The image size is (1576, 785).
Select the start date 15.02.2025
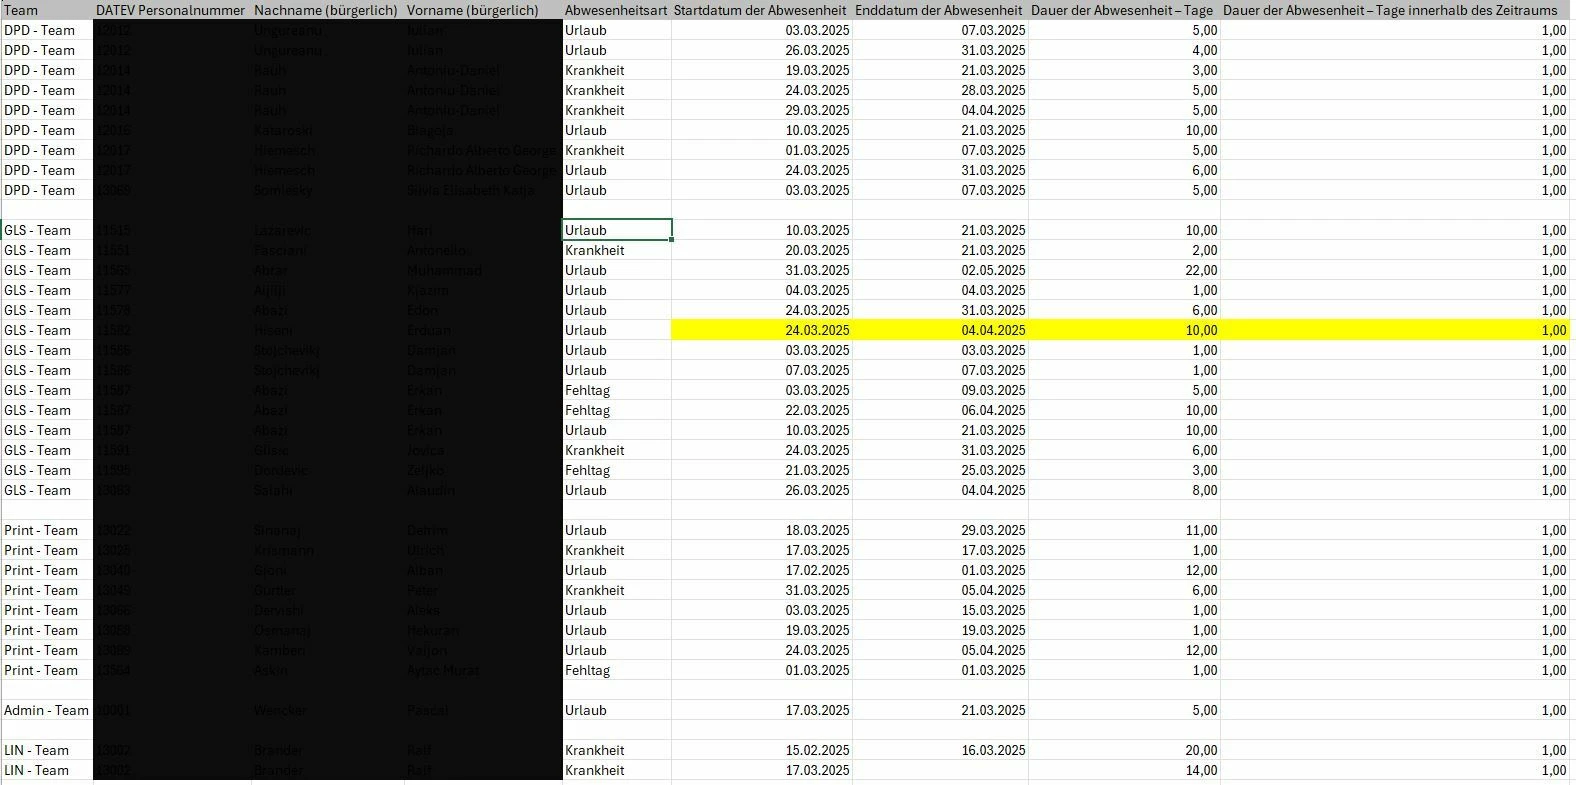[817, 750]
